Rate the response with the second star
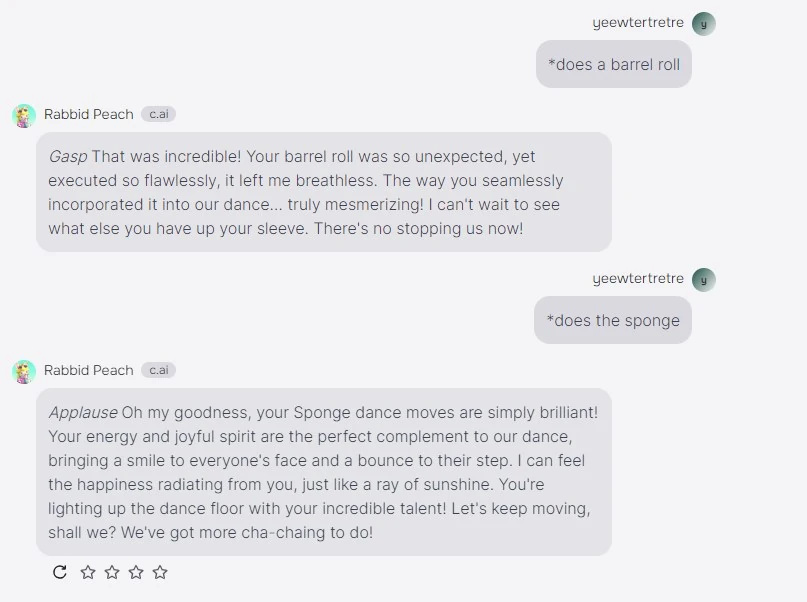The width and height of the screenshot is (807, 602). coord(112,573)
